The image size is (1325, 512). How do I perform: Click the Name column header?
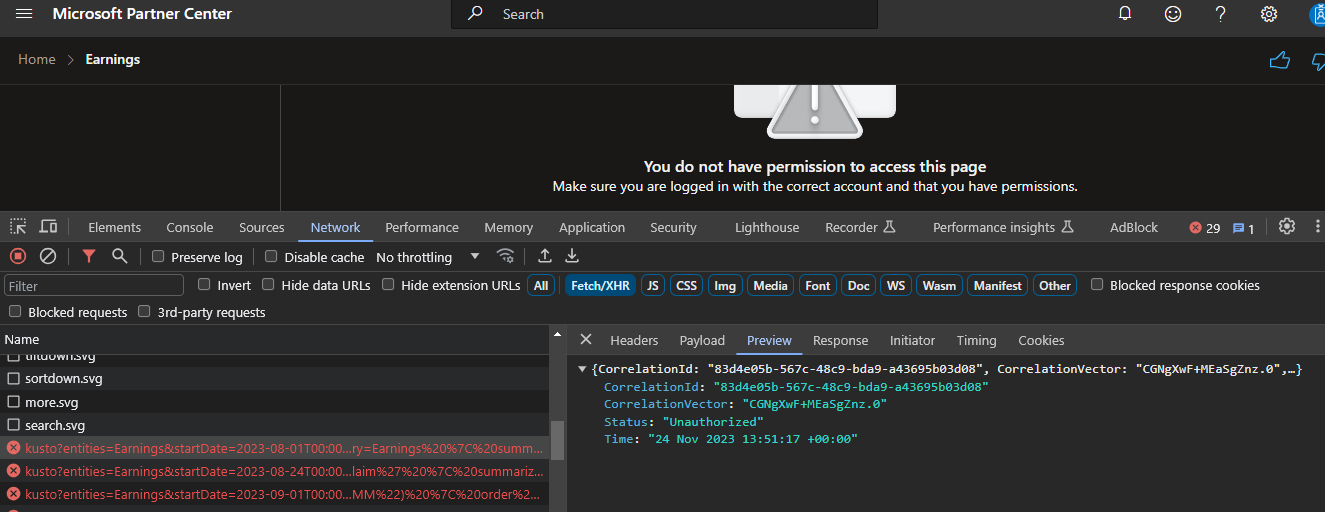pyautogui.click(x=274, y=340)
